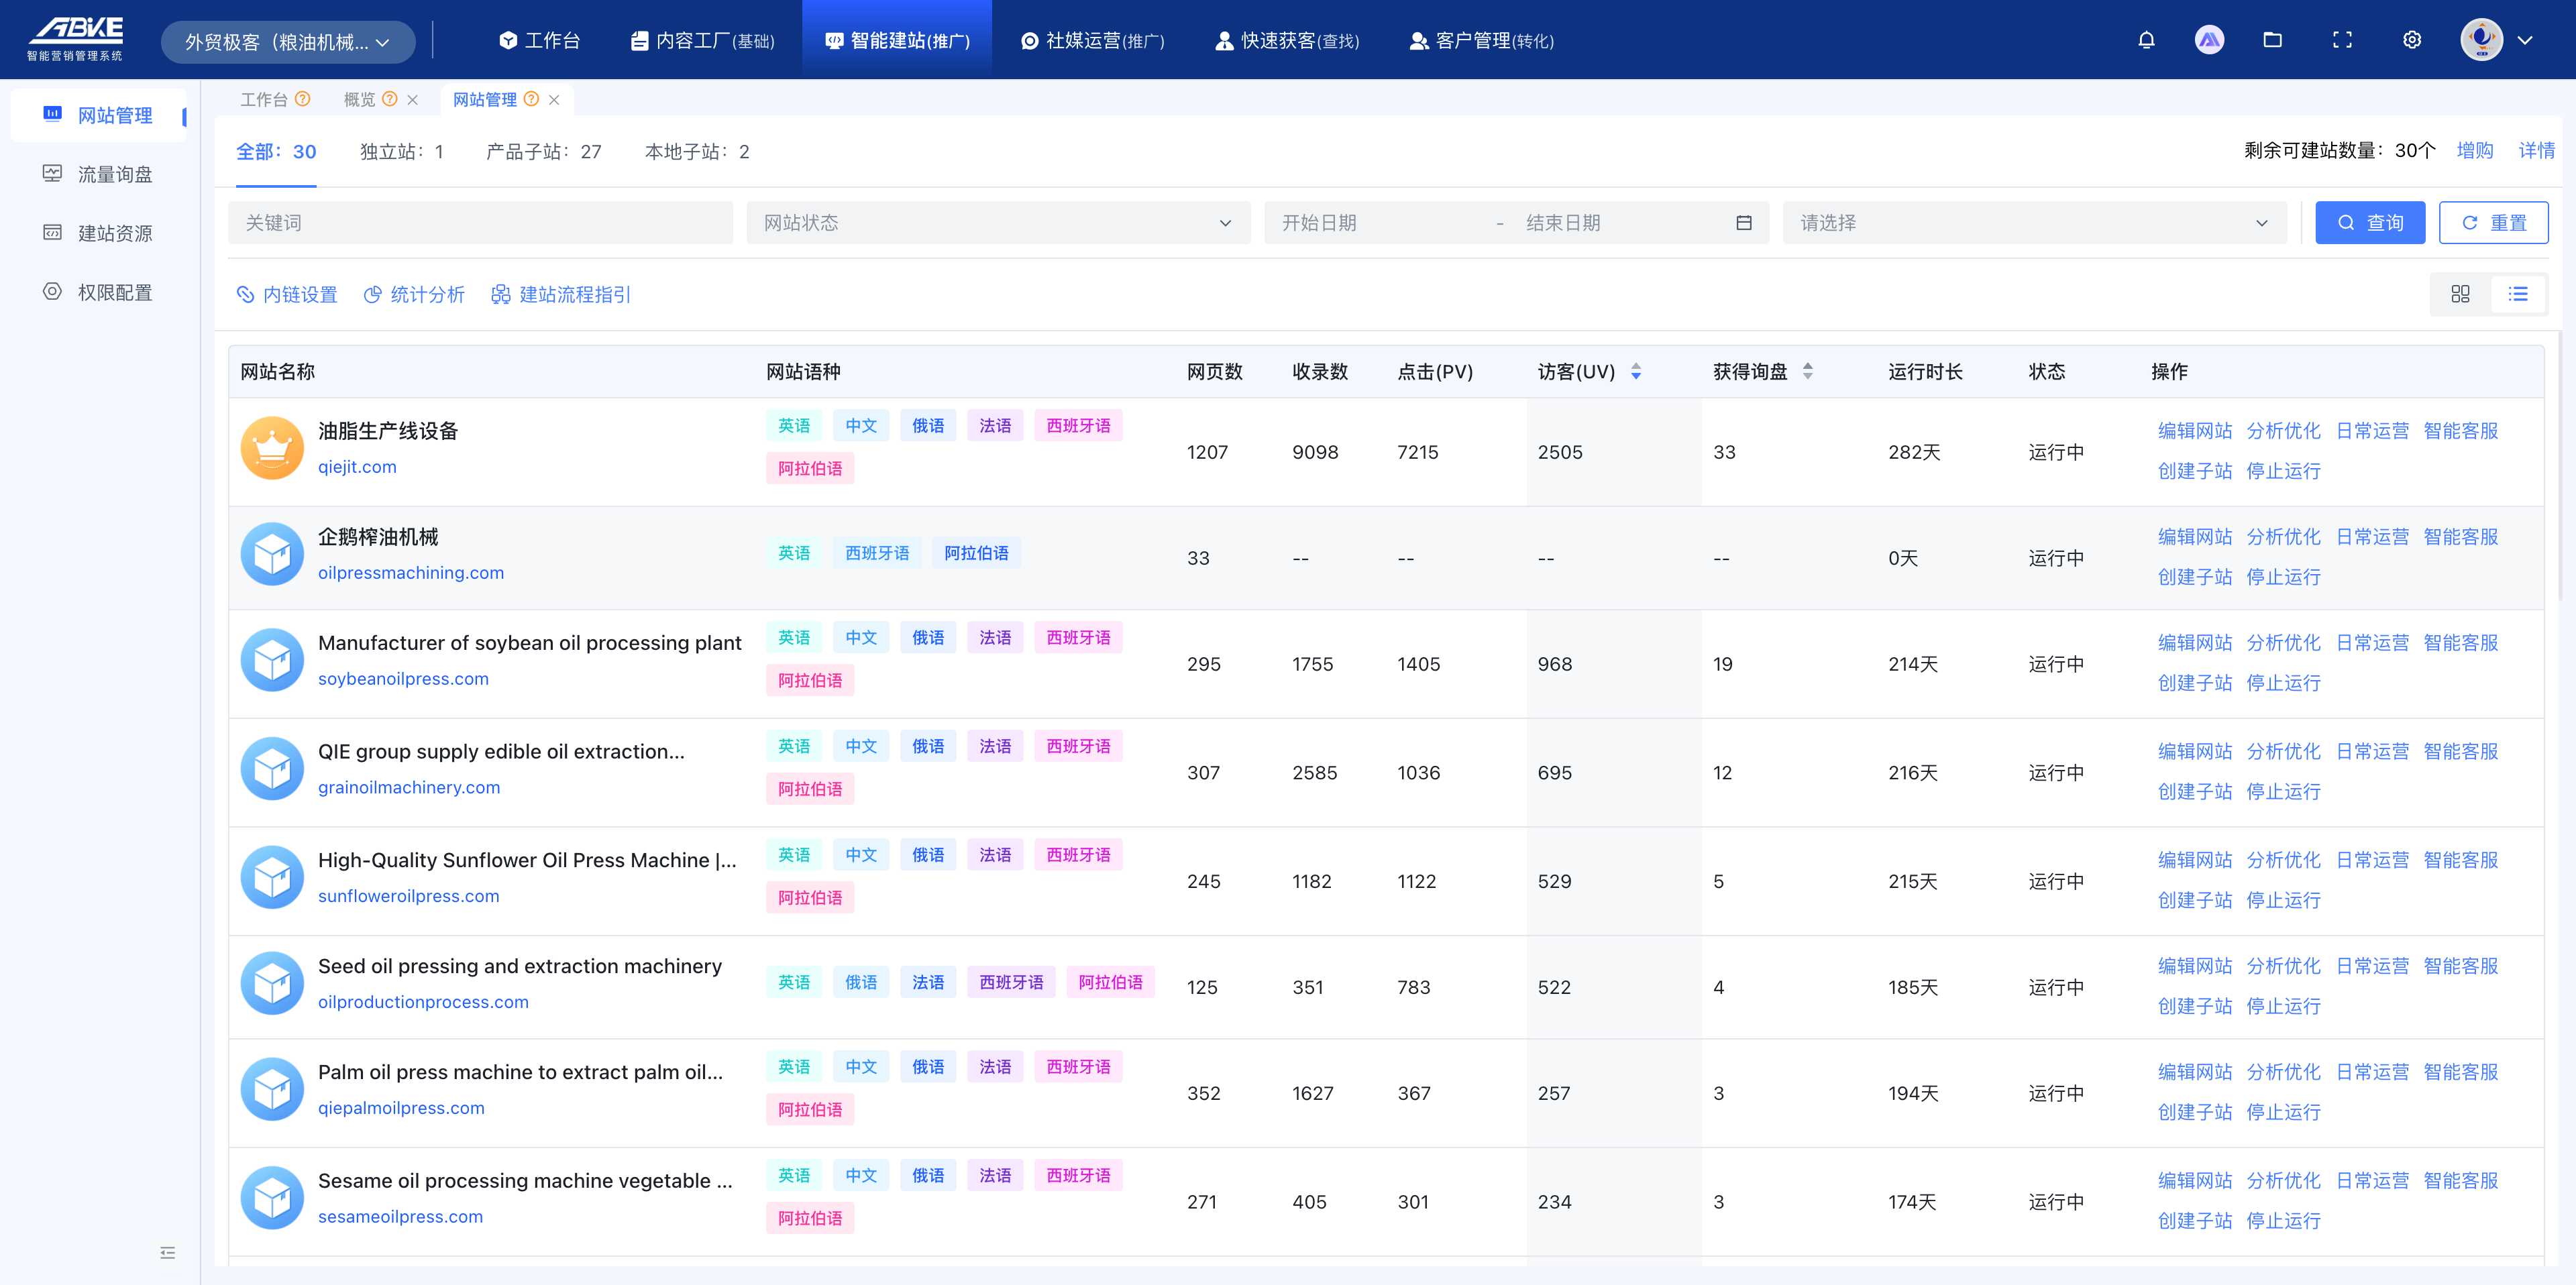The height and width of the screenshot is (1285, 2576).
Task: Switch to list view layout
Action: coord(2517,294)
